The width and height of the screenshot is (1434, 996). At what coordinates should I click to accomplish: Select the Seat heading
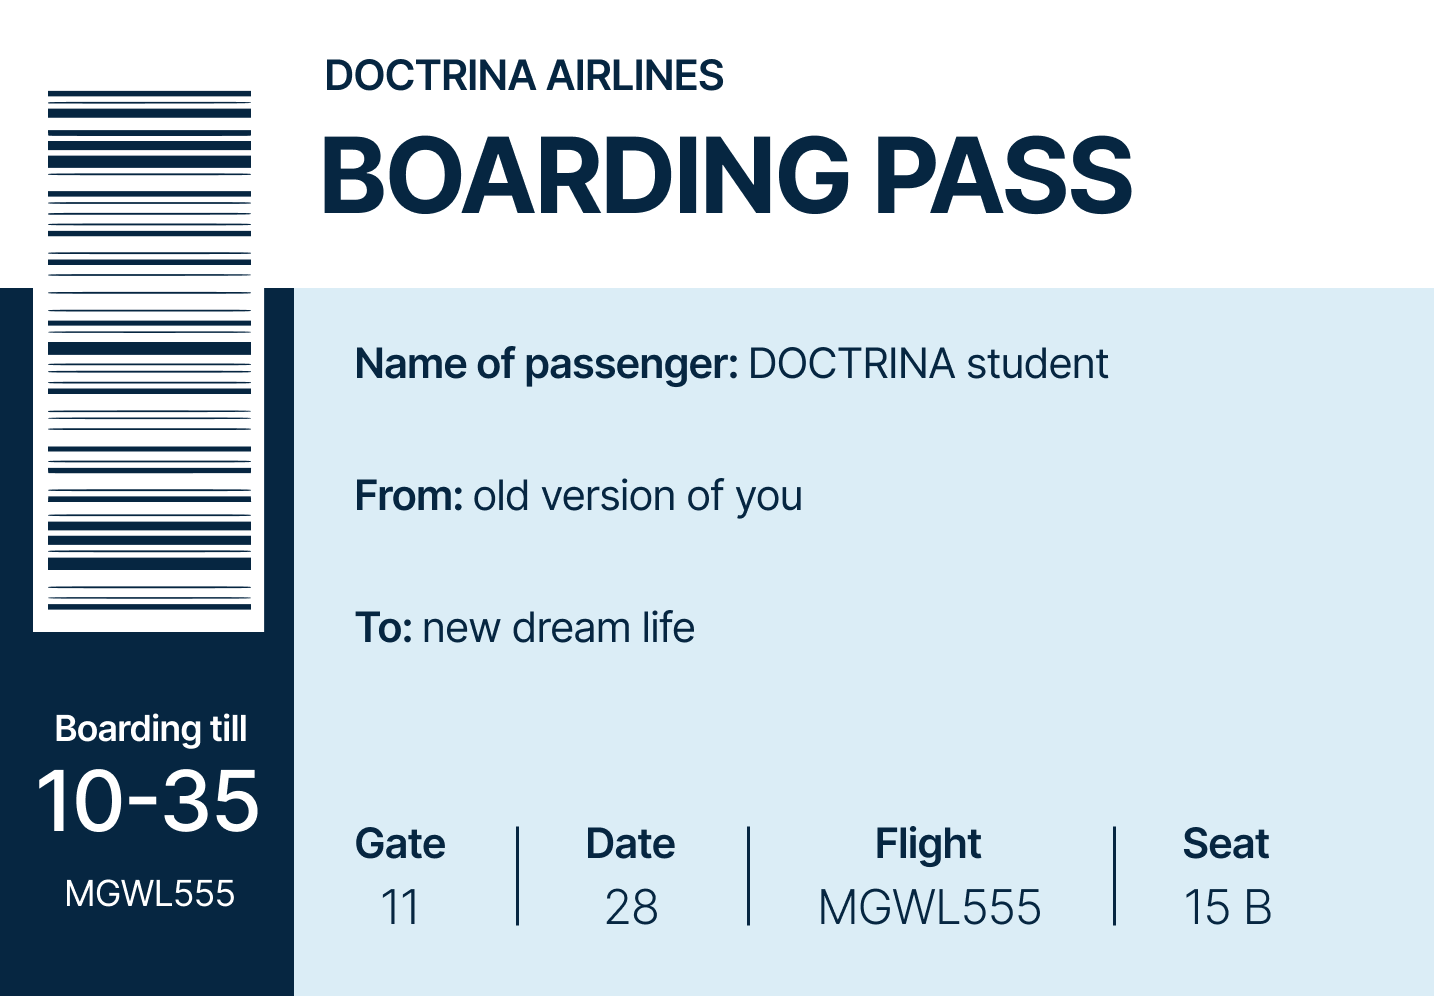[1225, 844]
